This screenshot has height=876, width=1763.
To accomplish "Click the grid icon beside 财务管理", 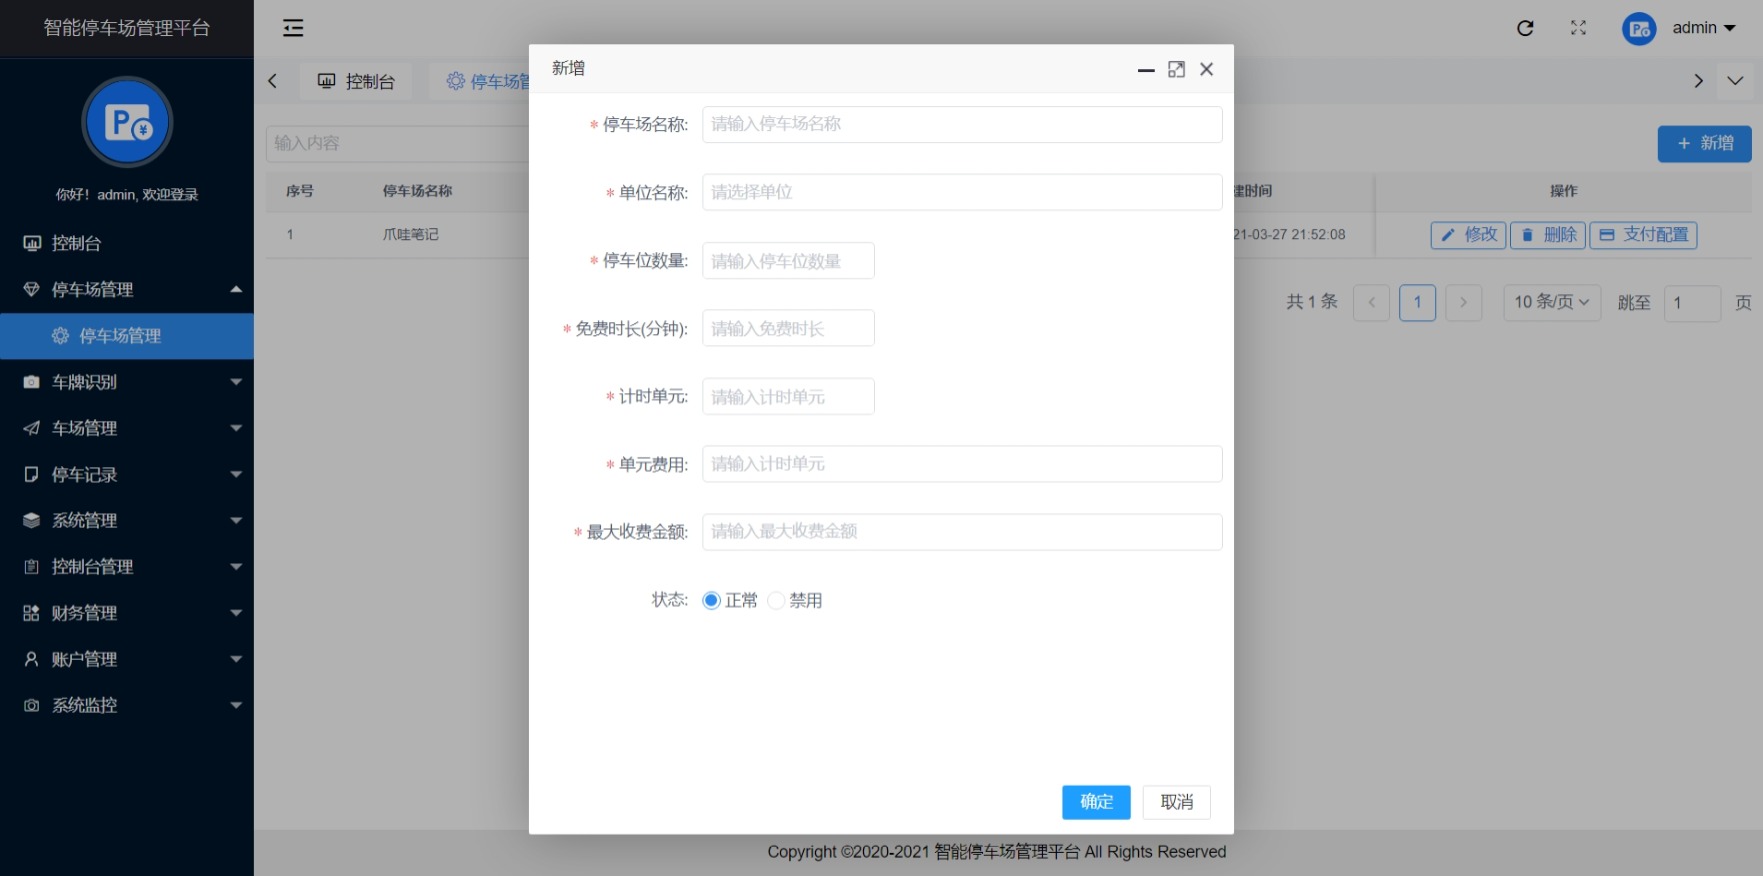I will pos(32,613).
